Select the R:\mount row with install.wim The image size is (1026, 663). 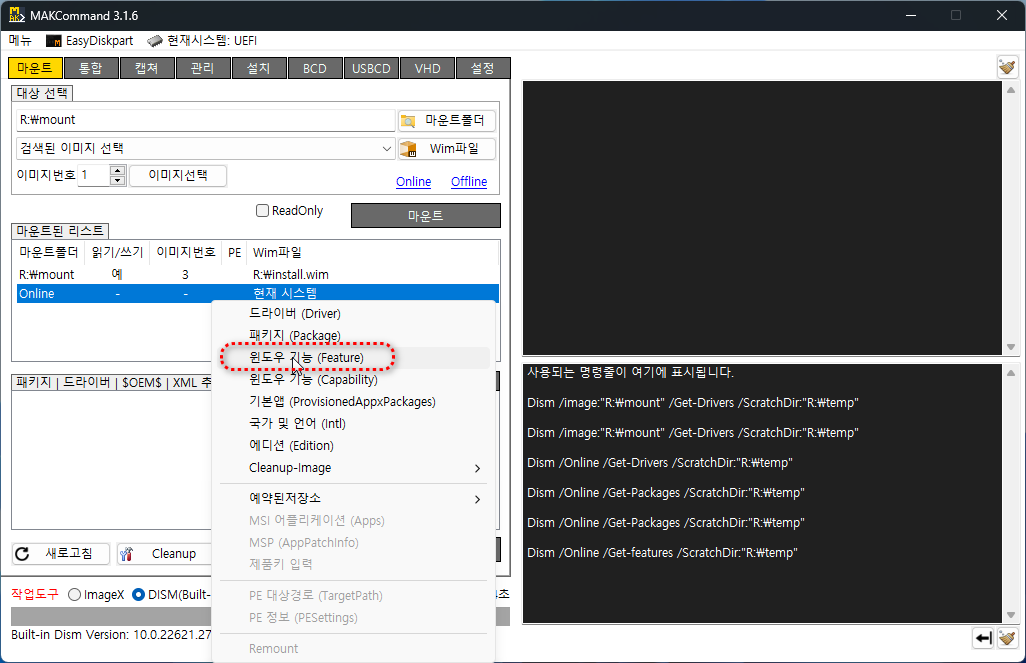[258, 275]
